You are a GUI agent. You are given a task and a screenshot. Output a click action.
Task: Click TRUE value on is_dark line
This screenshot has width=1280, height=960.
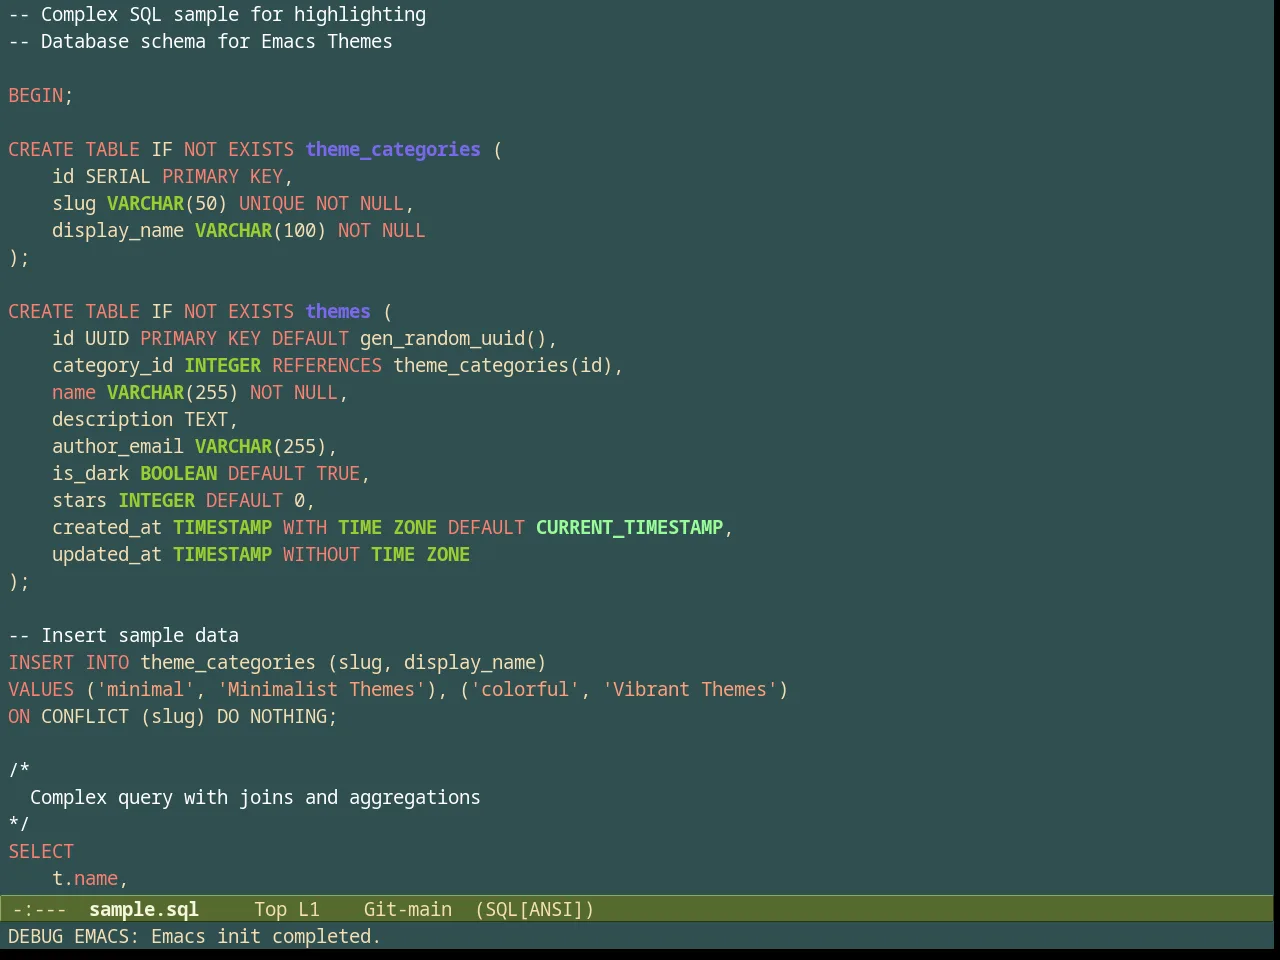point(338,473)
